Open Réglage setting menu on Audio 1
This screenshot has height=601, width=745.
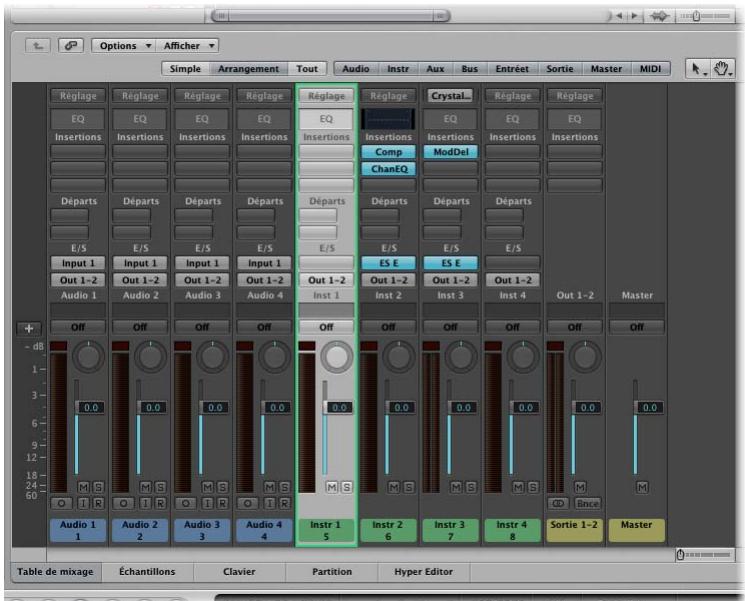(78, 95)
